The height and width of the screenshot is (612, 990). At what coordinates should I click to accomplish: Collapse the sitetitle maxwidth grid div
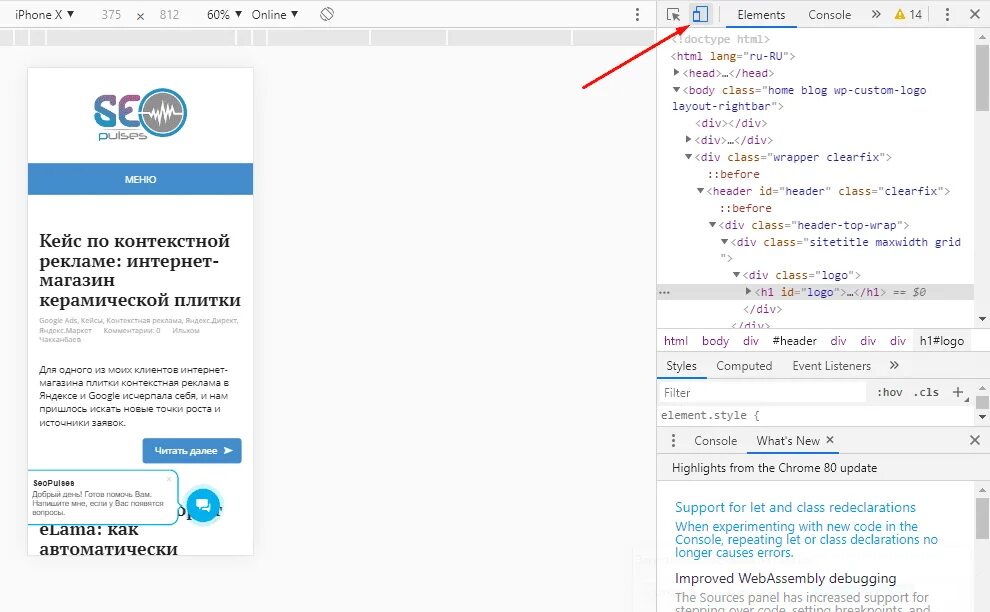coord(724,241)
